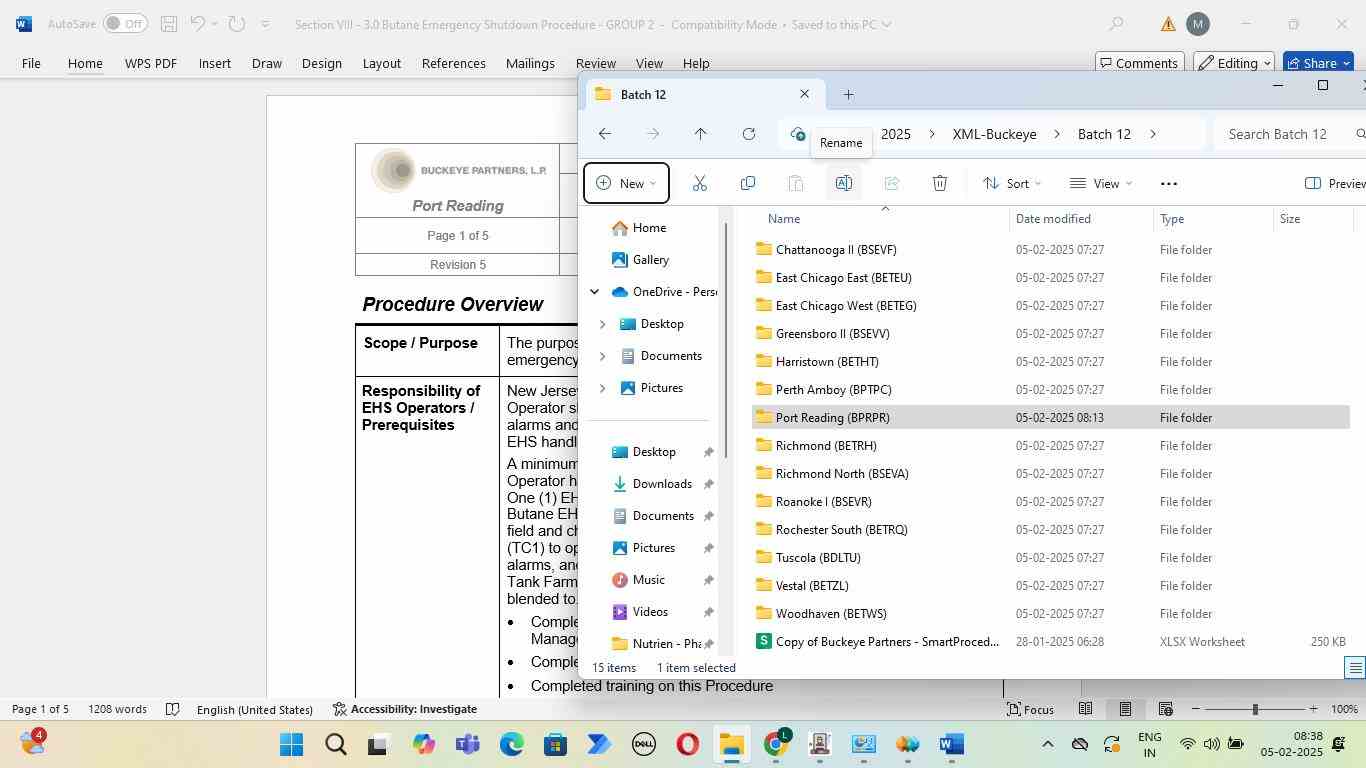Expand the Pictures tree node
The width and height of the screenshot is (1366, 768).
point(602,388)
